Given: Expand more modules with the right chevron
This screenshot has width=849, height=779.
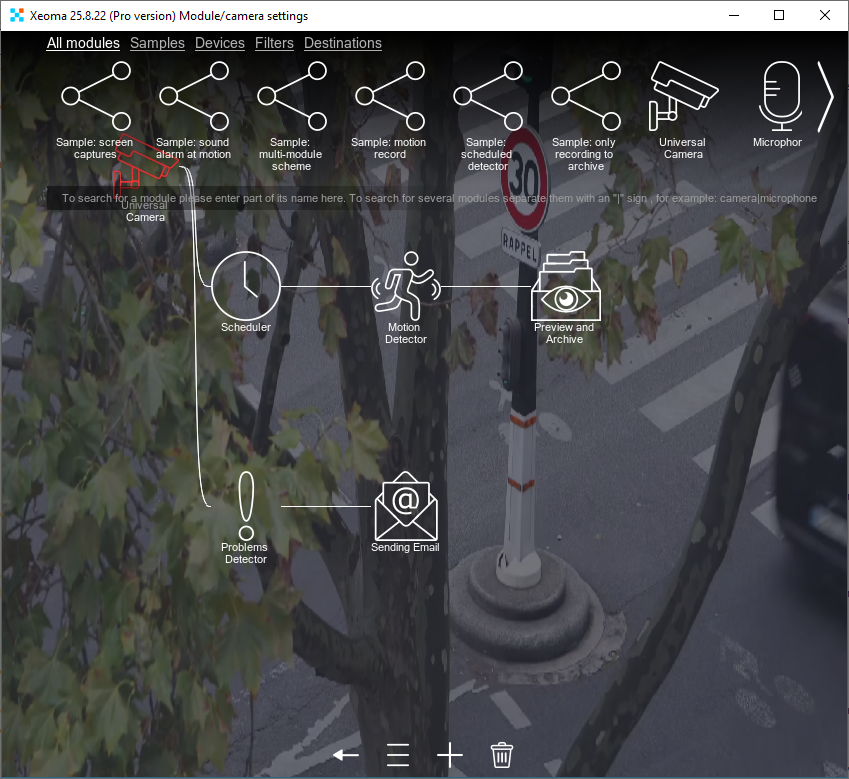Looking at the screenshot, I should pos(829,98).
